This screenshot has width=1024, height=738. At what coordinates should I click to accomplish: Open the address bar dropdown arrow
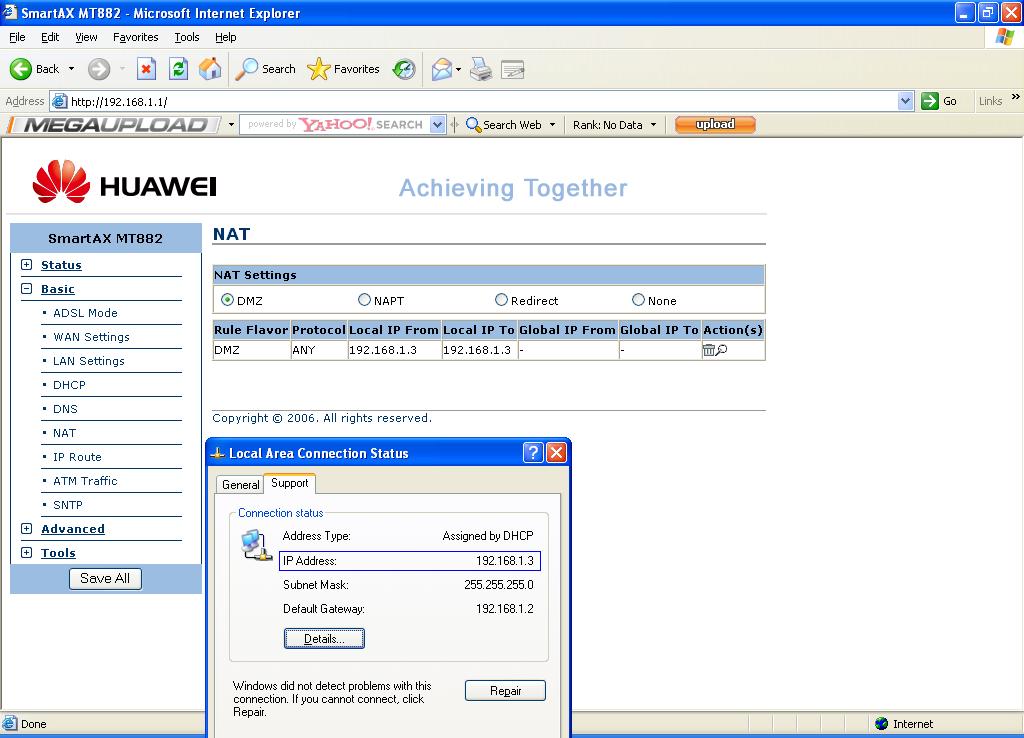(x=905, y=101)
